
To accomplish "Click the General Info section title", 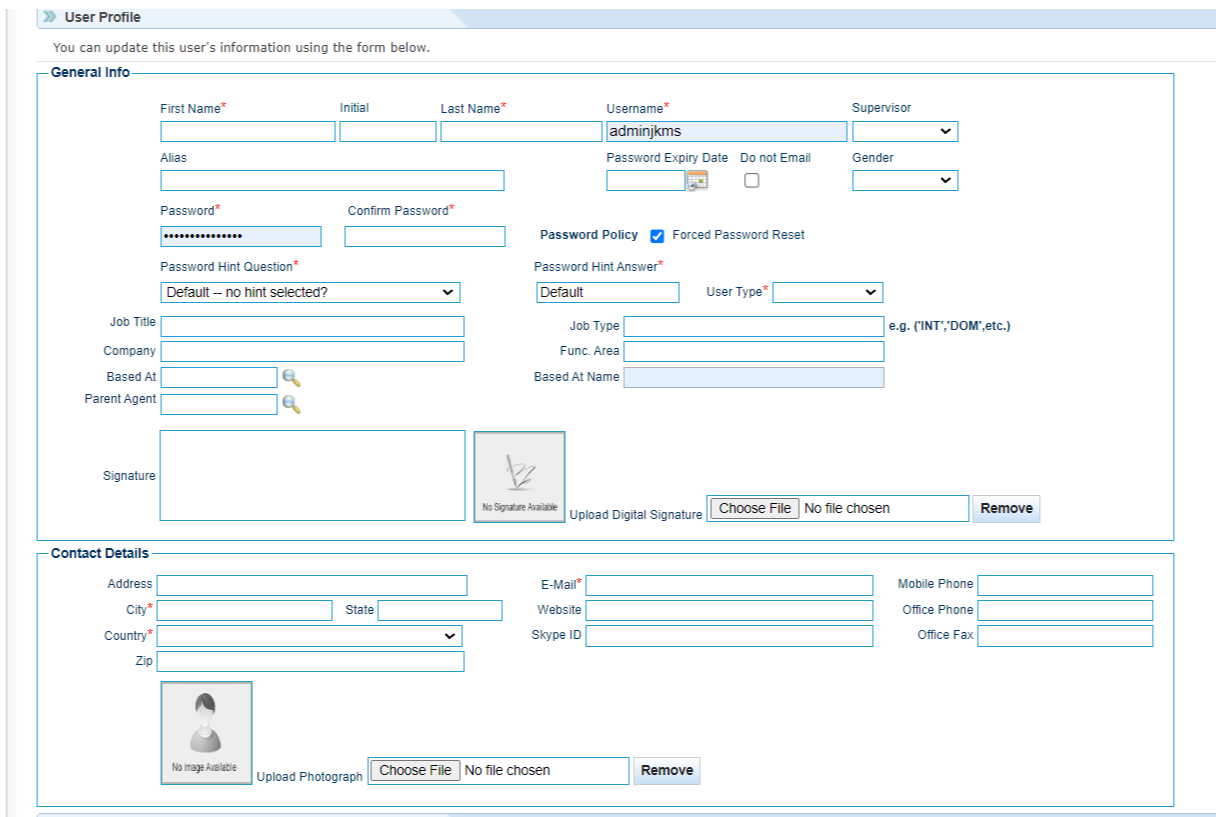I will coord(90,72).
